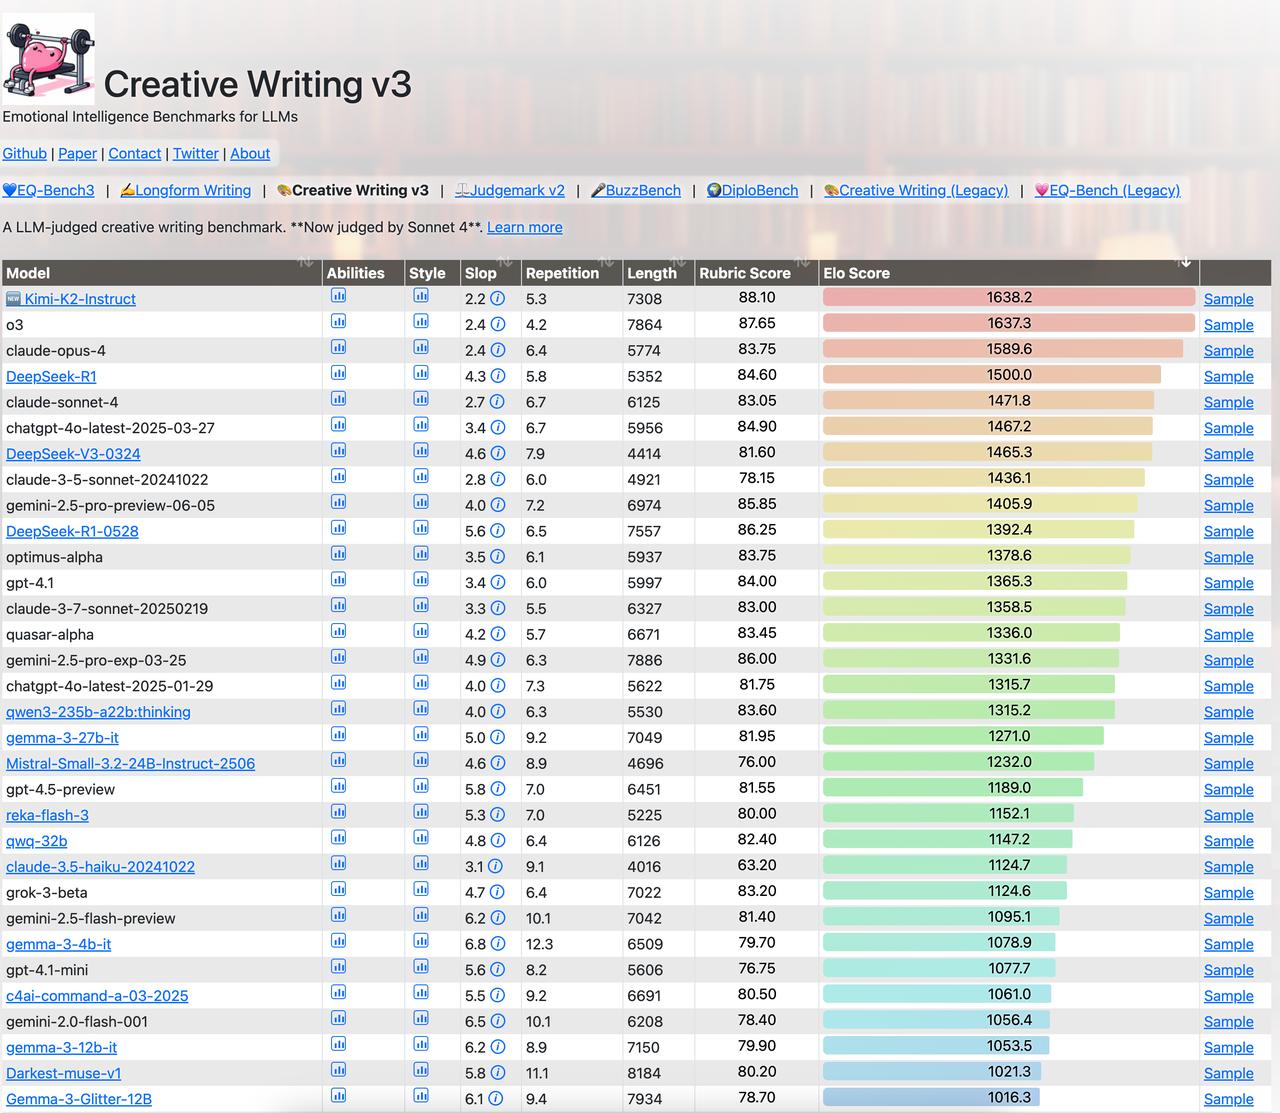
Task: Open Style chart icon for claude-3-5-sonnet-20241022
Action: [x=421, y=477]
